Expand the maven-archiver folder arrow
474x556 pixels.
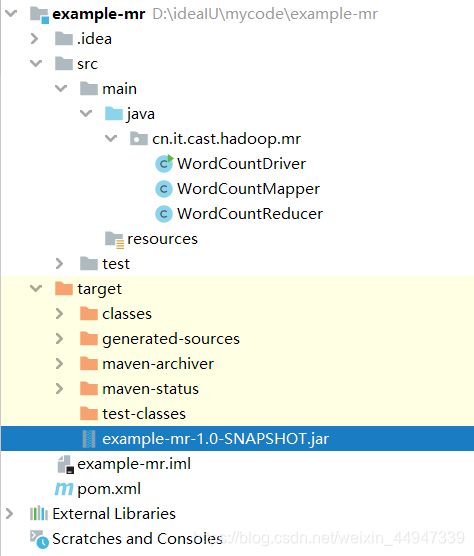pos(60,364)
